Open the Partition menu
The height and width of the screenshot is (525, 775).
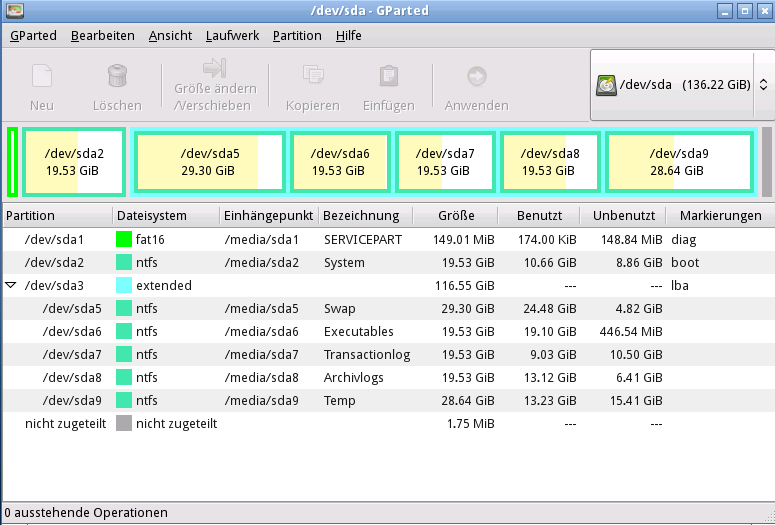click(297, 36)
